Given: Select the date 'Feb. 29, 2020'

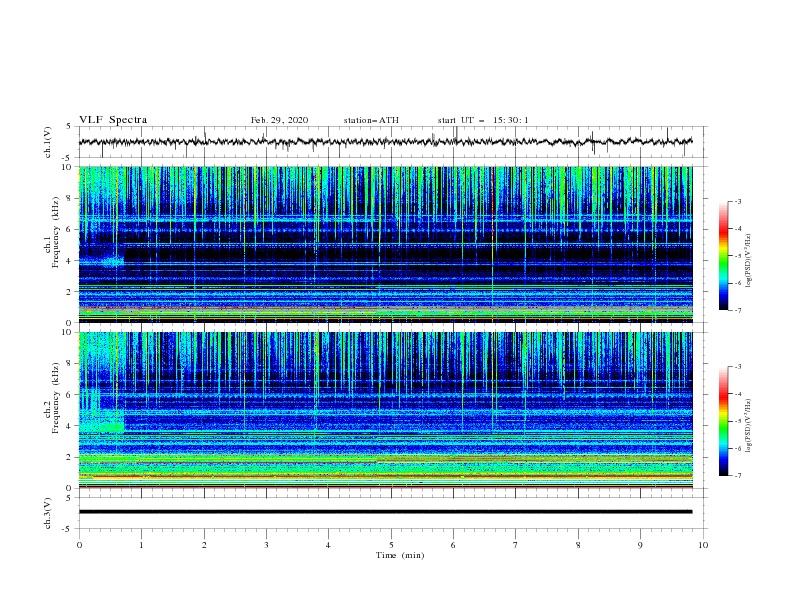Looking at the screenshot, I should tap(279, 120).
